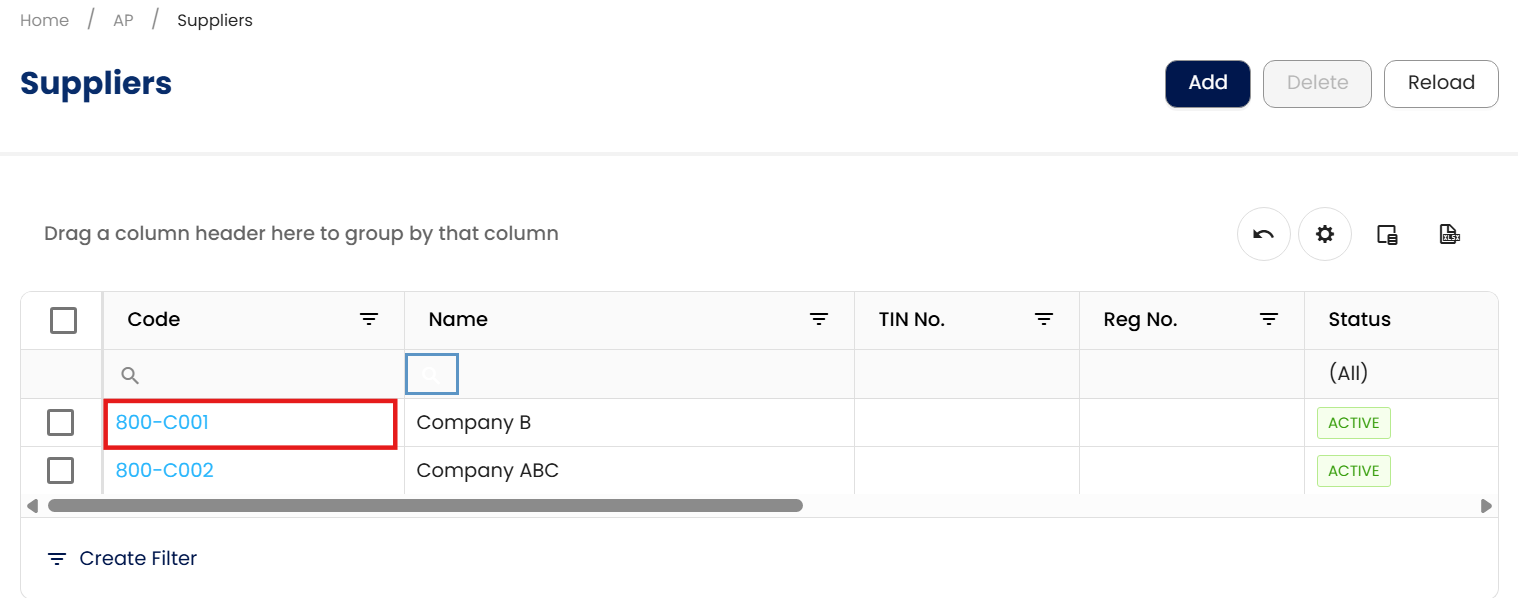1518x598 pixels.
Task: Select the checkbox for Company ABC row
Action: [61, 470]
